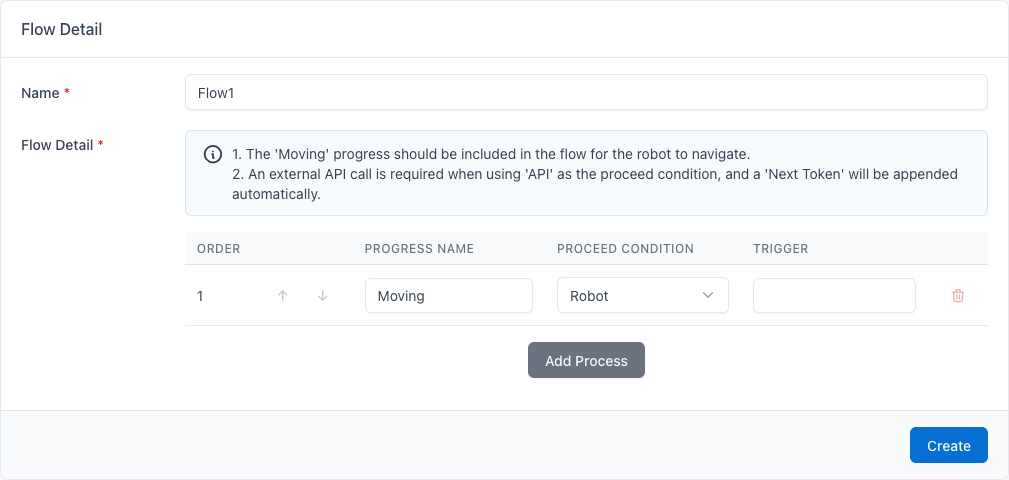Screen dimensions: 1009x480
Task: Click the empty Trigger input field
Action: tap(834, 296)
